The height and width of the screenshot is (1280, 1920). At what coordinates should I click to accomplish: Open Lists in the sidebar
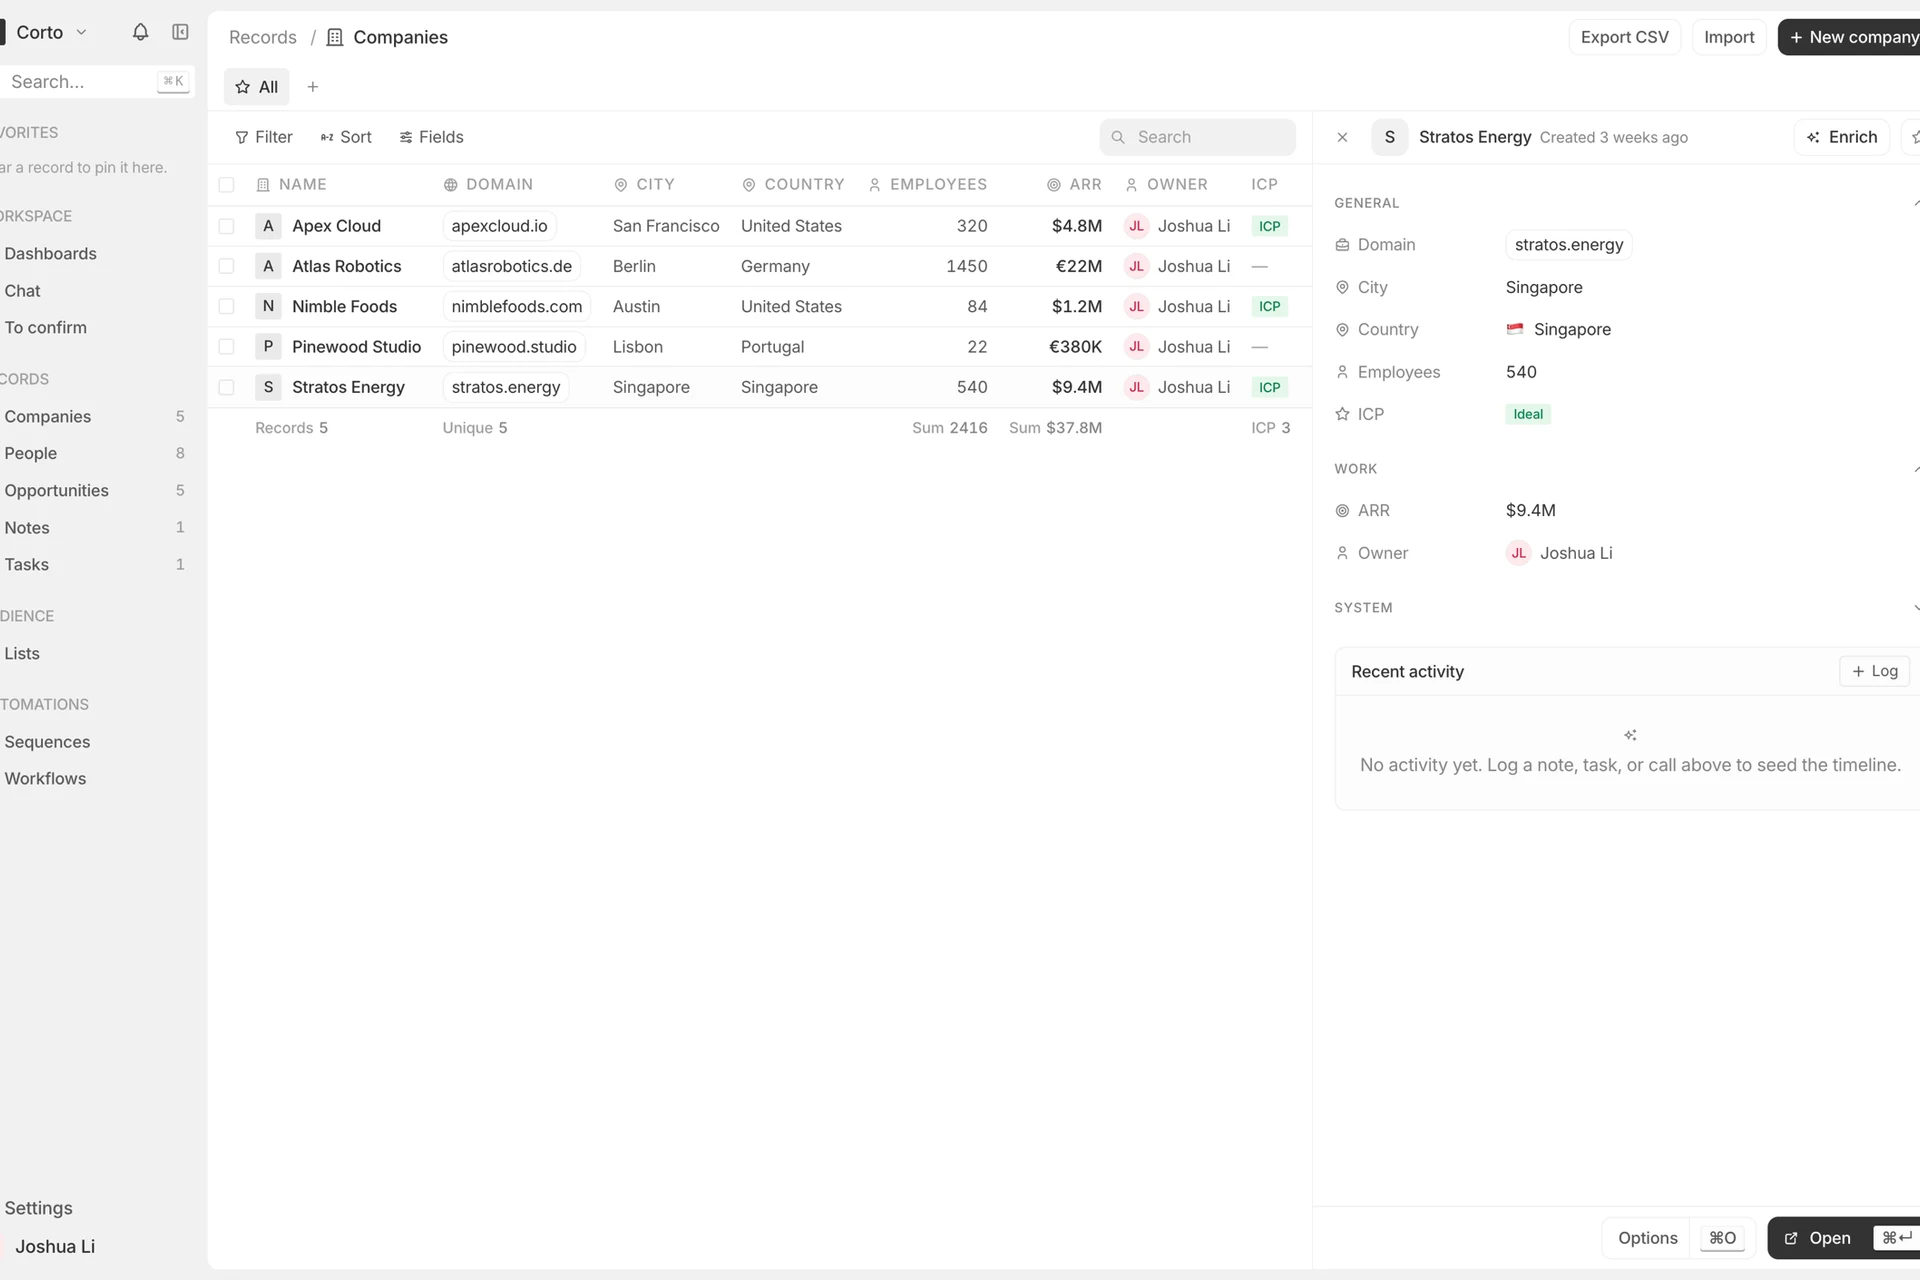(x=22, y=653)
